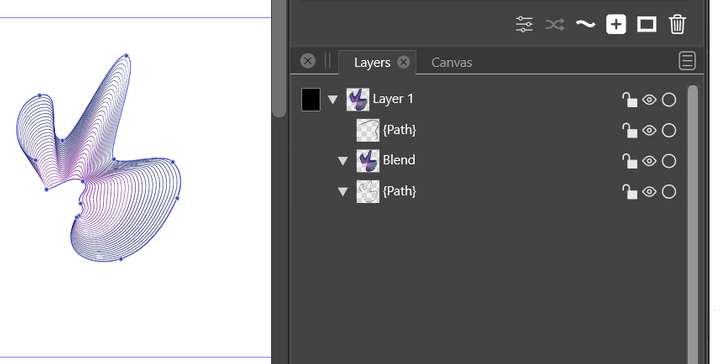This screenshot has height=364, width=720.
Task: Click the black Layer 1 color swatch
Action: pyautogui.click(x=311, y=100)
